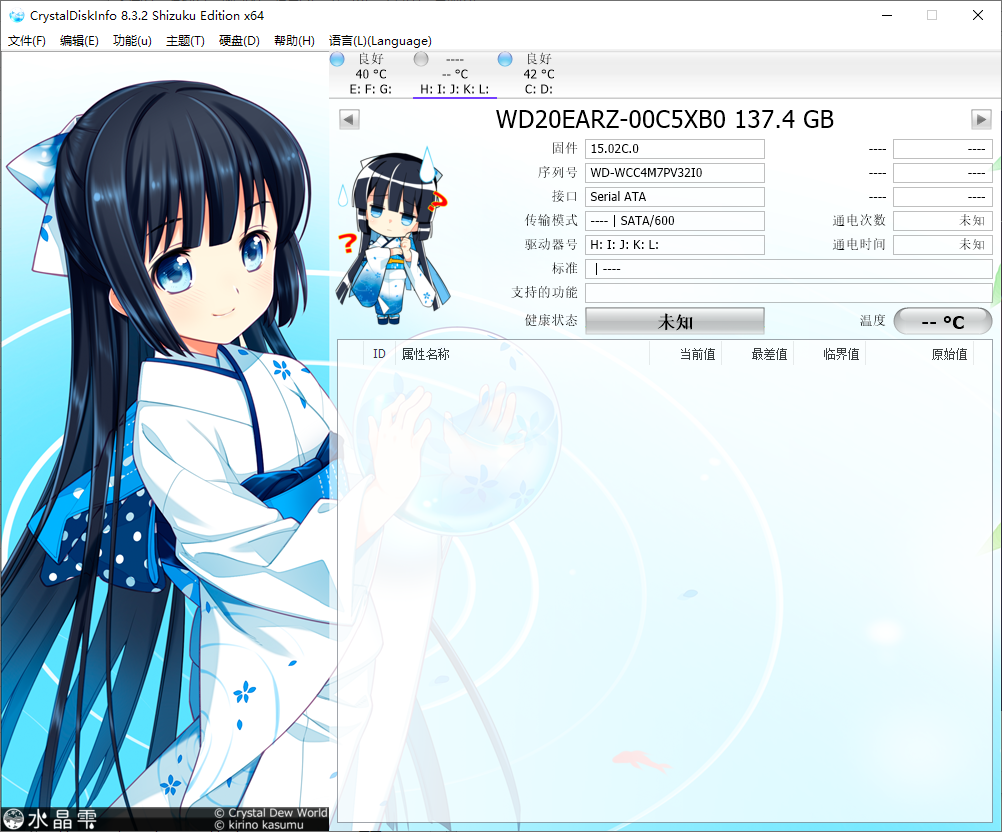This screenshot has width=1002, height=832.
Task: Click the transfer mode field SATA/600
Action: point(675,221)
